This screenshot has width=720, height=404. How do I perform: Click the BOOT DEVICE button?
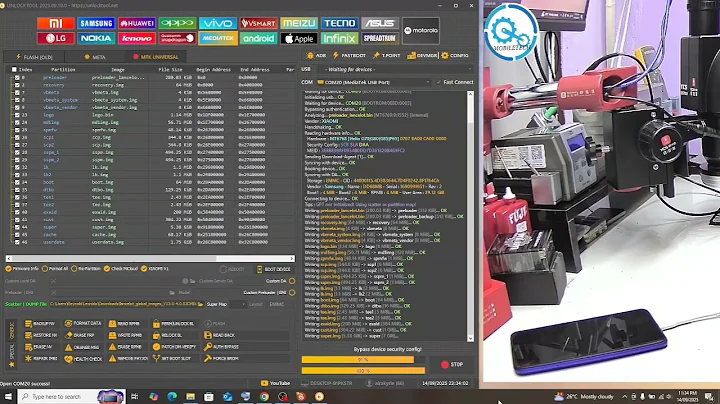click(x=274, y=269)
